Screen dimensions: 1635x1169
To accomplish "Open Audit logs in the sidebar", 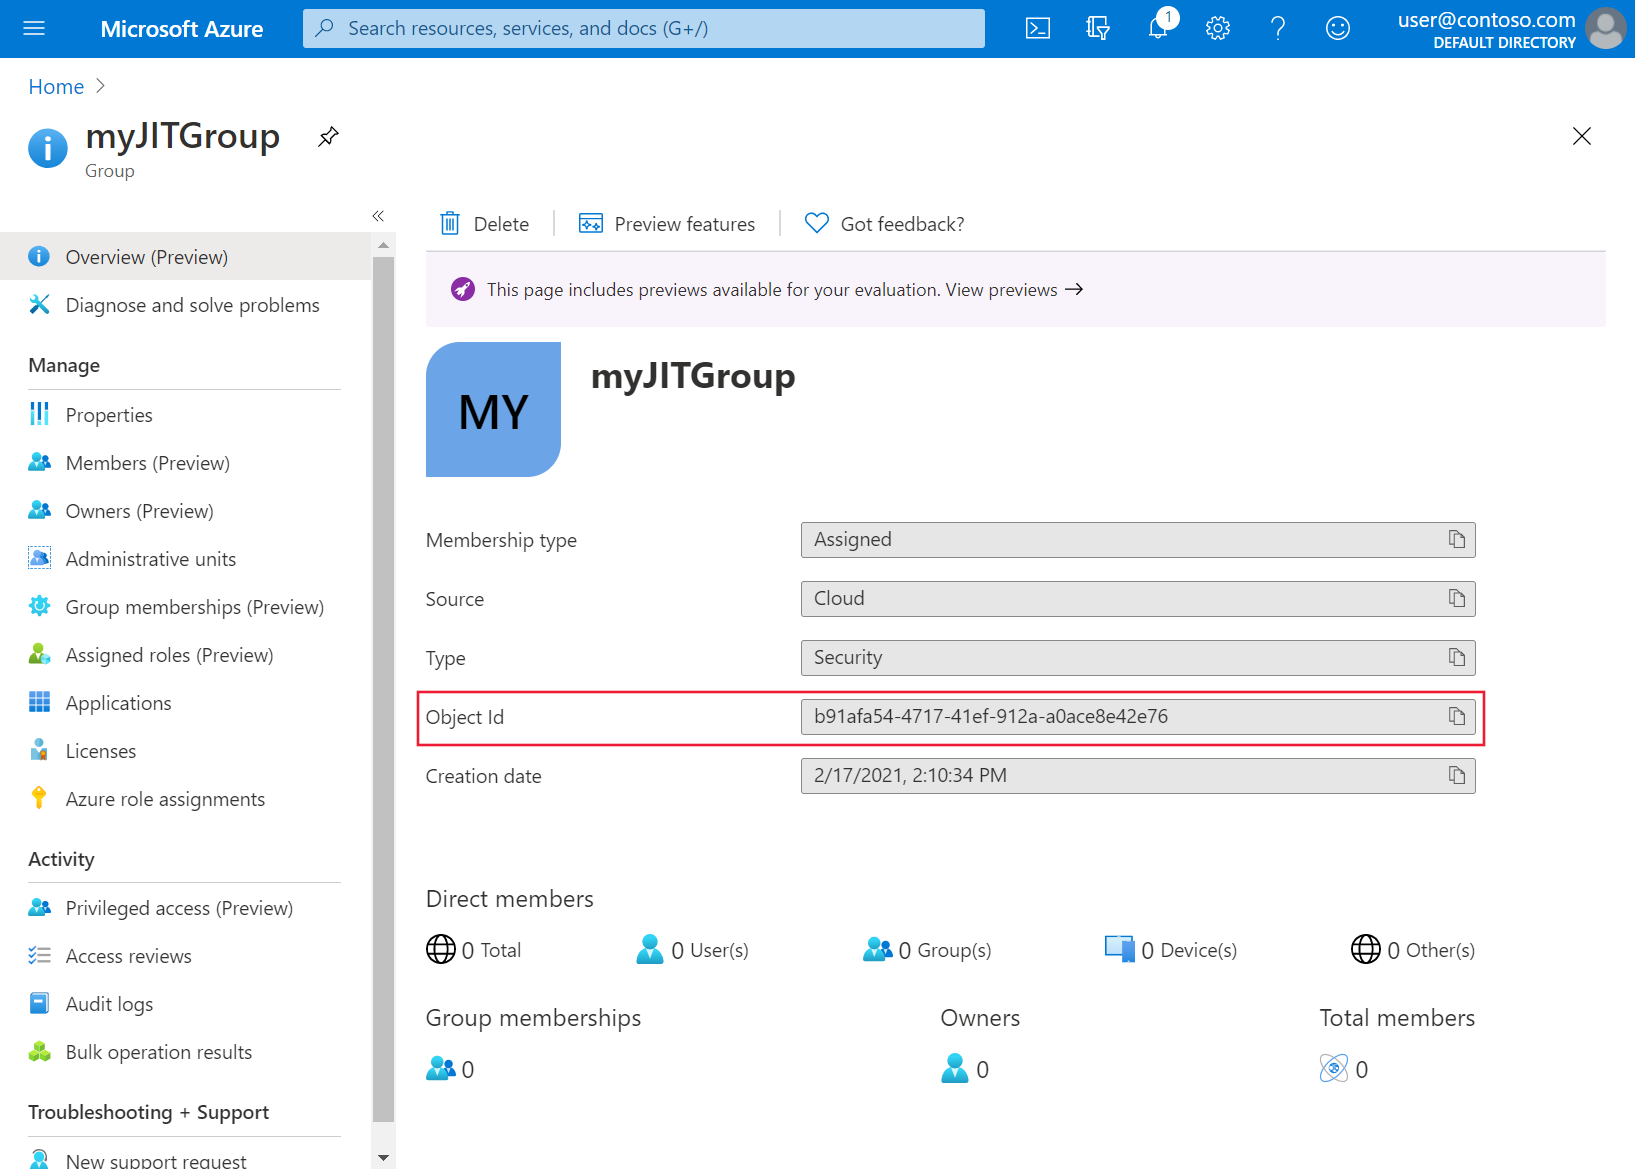I will coord(109,1003).
